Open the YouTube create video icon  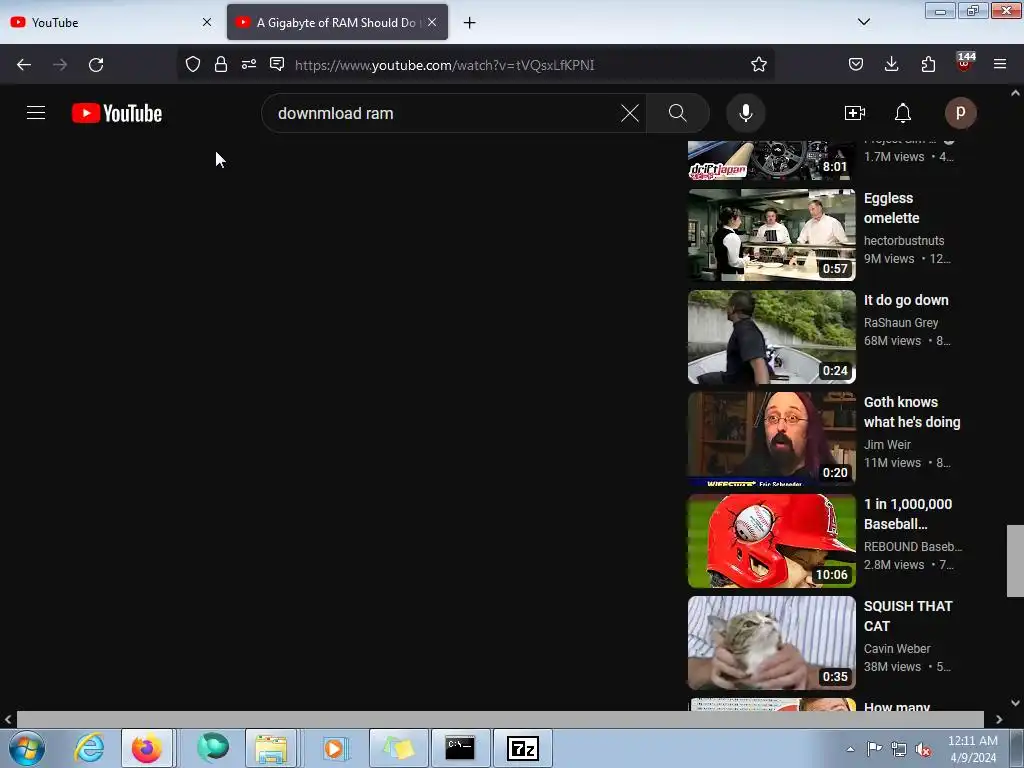click(855, 113)
